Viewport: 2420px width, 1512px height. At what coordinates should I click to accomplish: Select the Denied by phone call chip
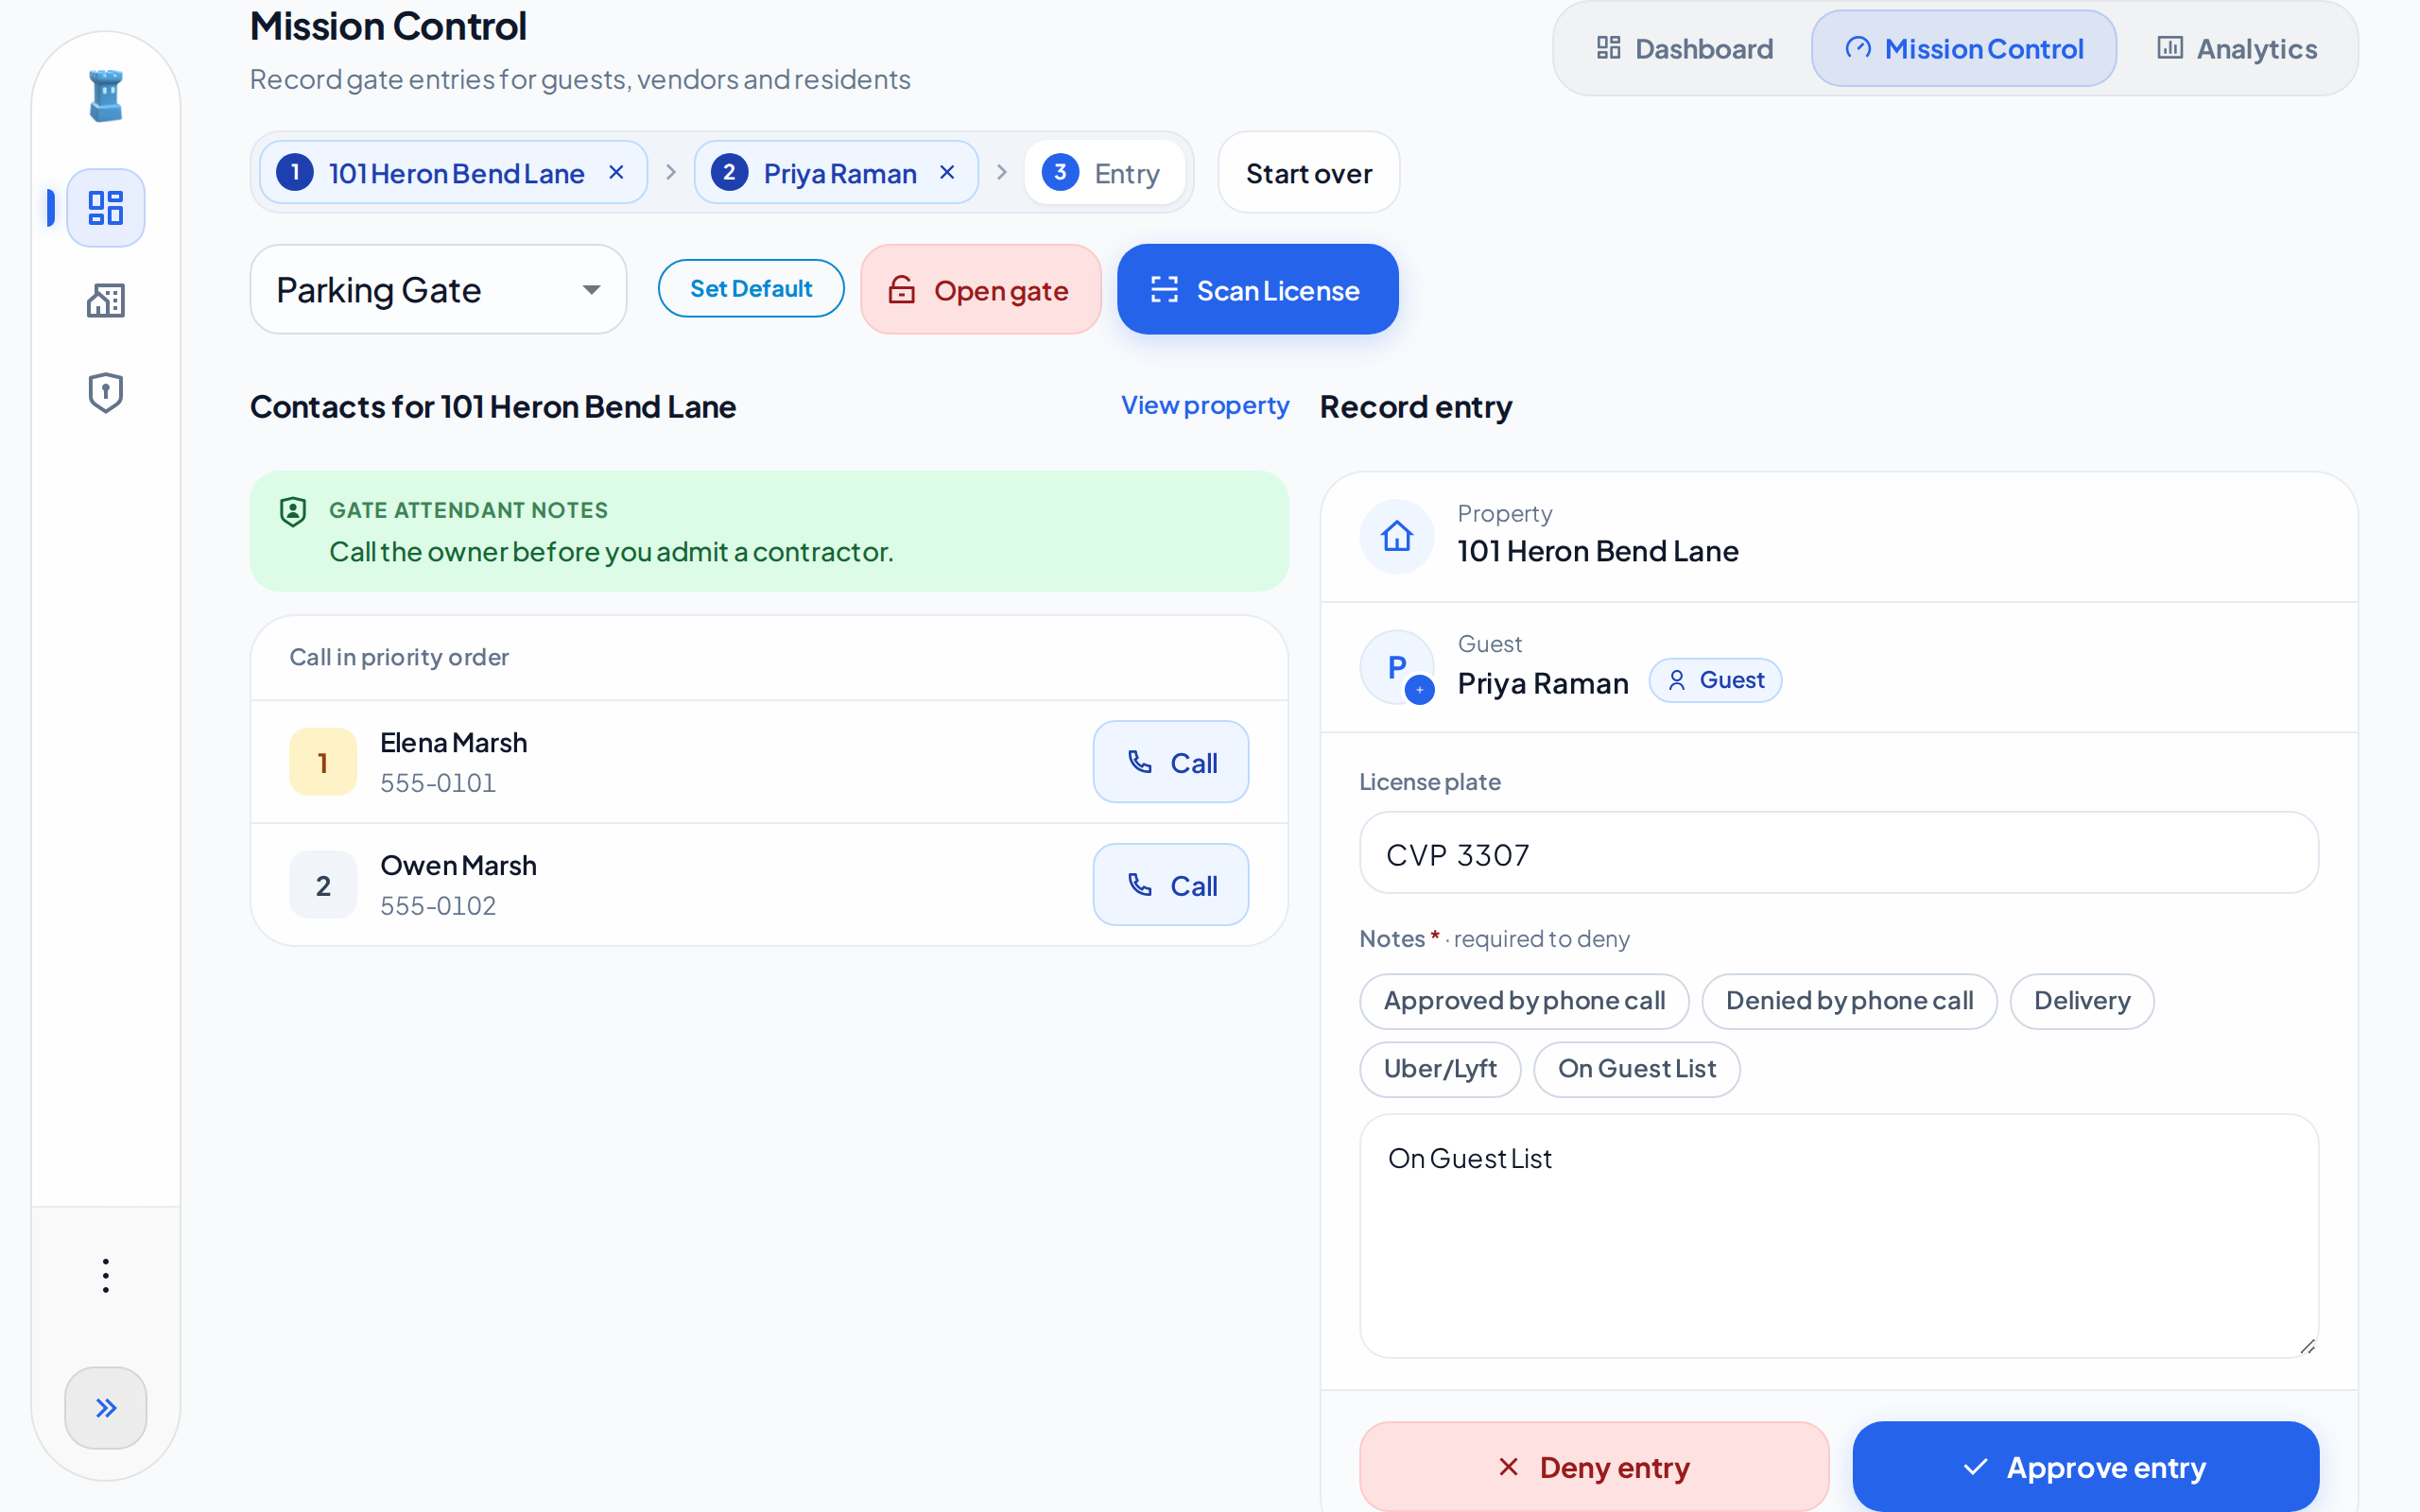[1849, 1001]
